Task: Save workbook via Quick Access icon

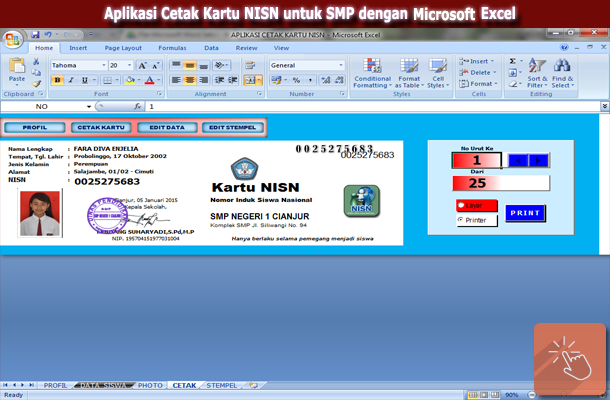Action: [x=35, y=35]
